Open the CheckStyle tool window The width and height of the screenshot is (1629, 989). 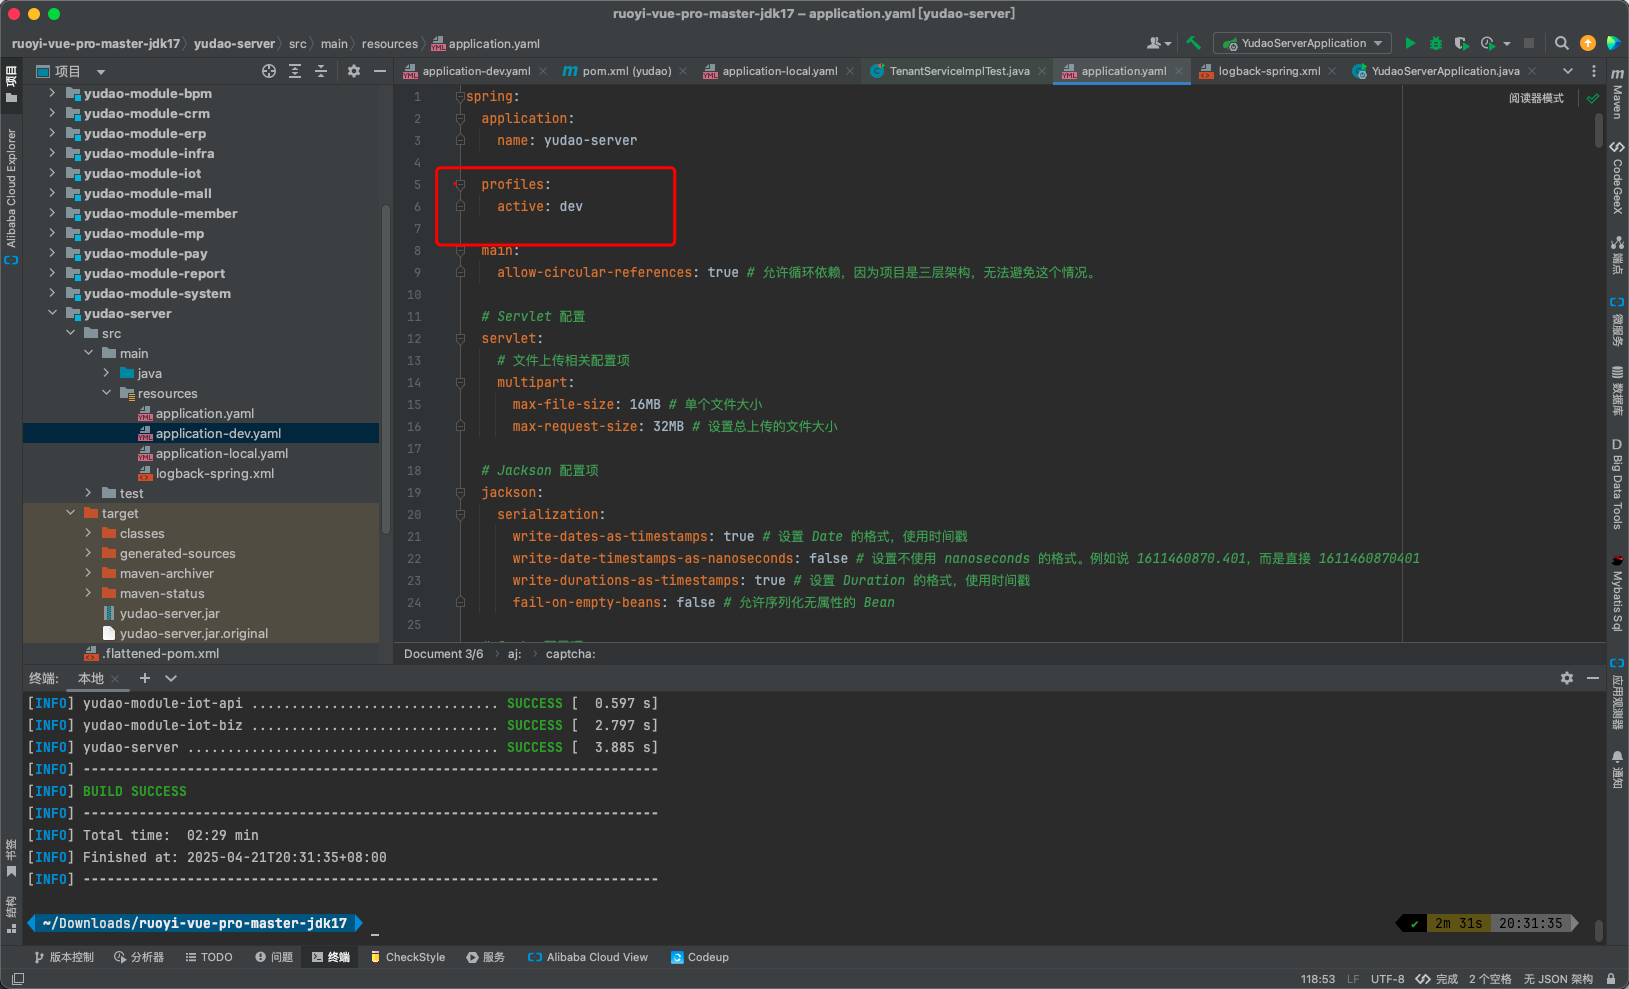(x=408, y=957)
